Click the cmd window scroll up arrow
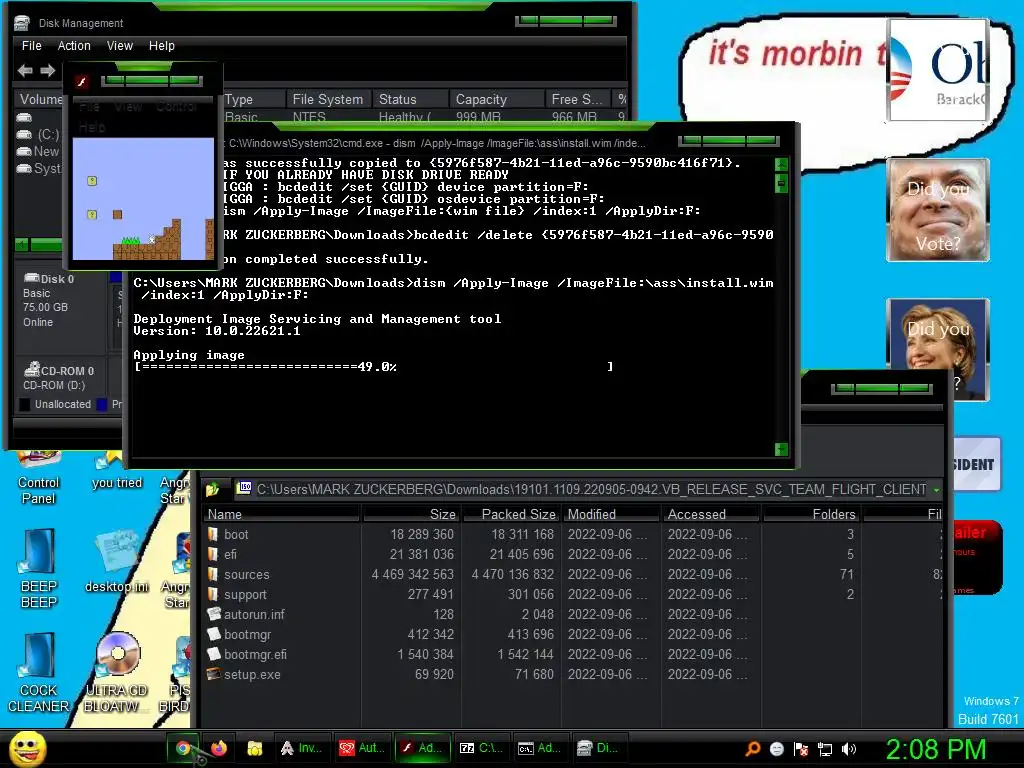 [x=781, y=164]
